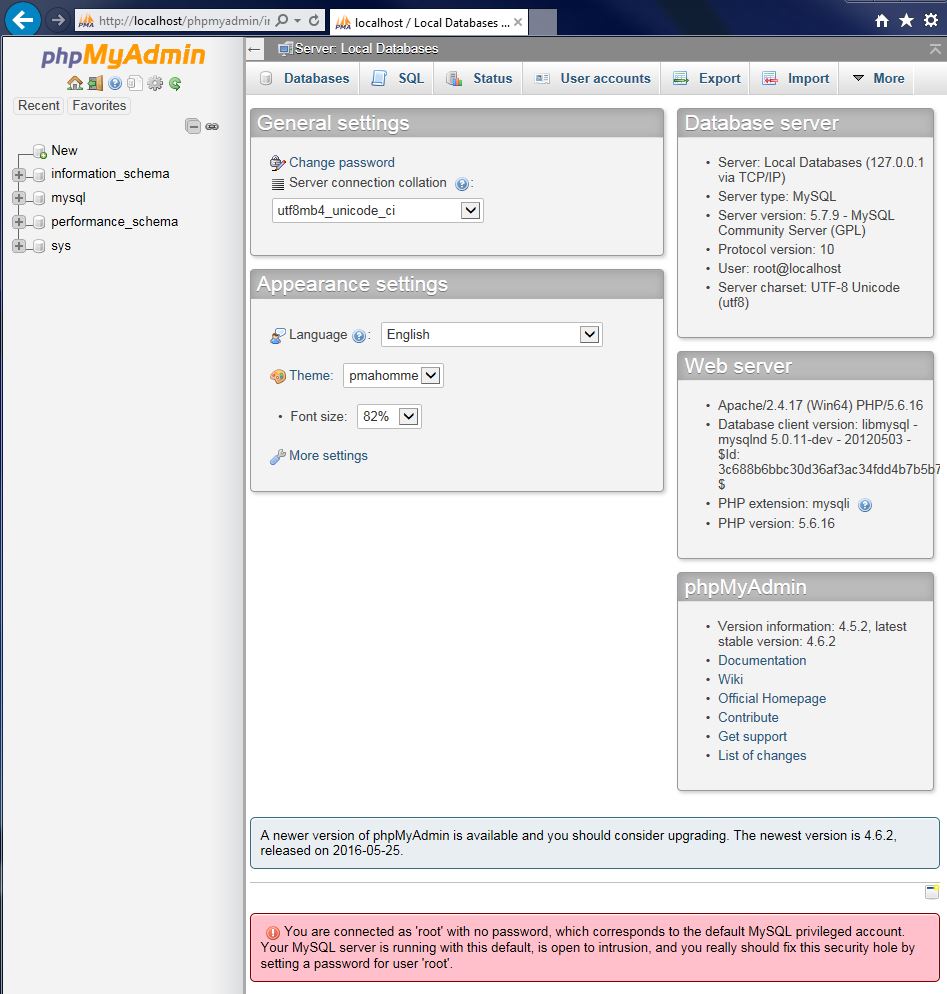
Task: Click the mysql database cylinder icon
Action: point(39,198)
